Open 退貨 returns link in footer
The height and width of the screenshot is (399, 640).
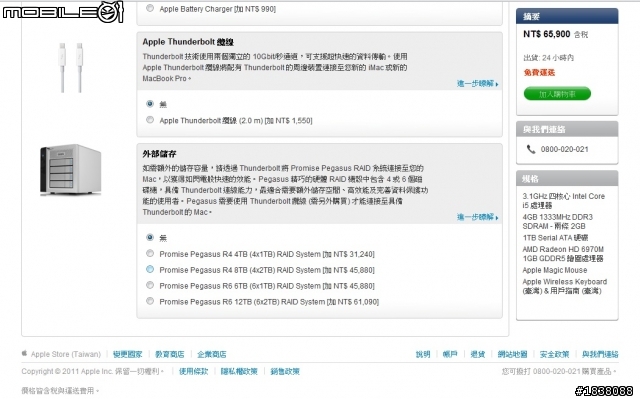click(478, 354)
